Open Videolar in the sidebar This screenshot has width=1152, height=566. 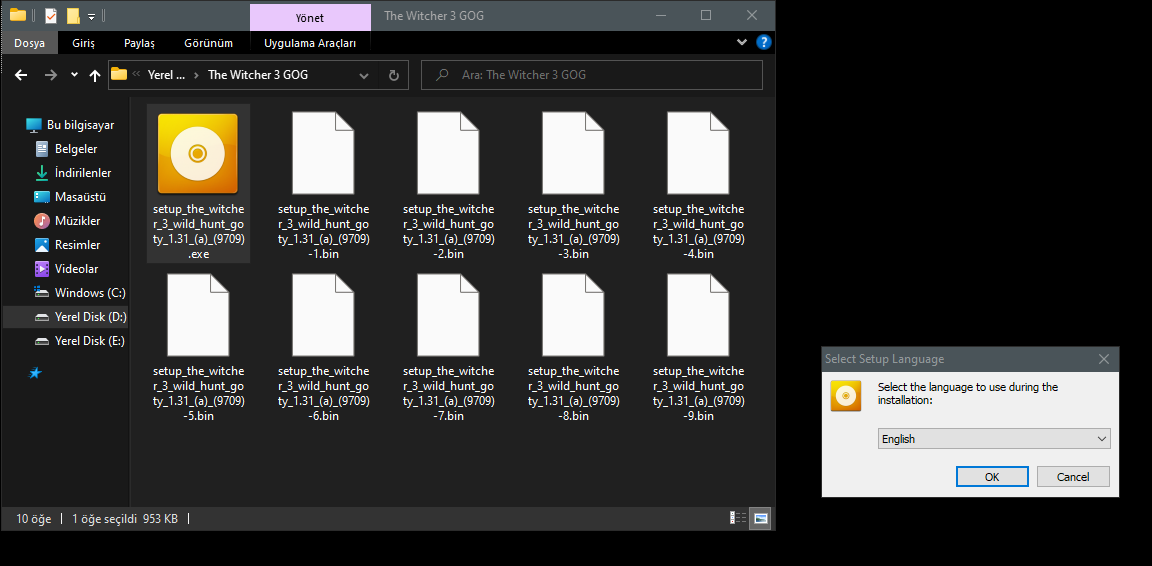[x=66, y=269]
